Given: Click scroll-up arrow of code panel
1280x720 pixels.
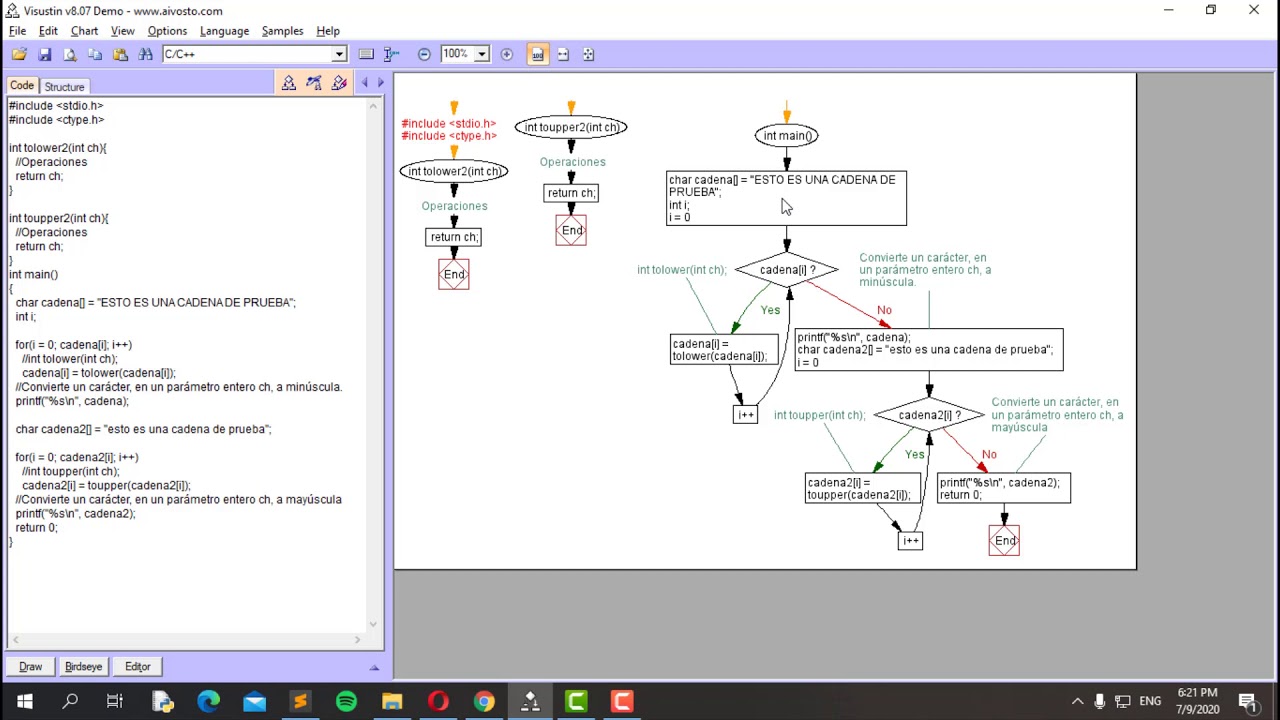Looking at the screenshot, I should 374,104.
